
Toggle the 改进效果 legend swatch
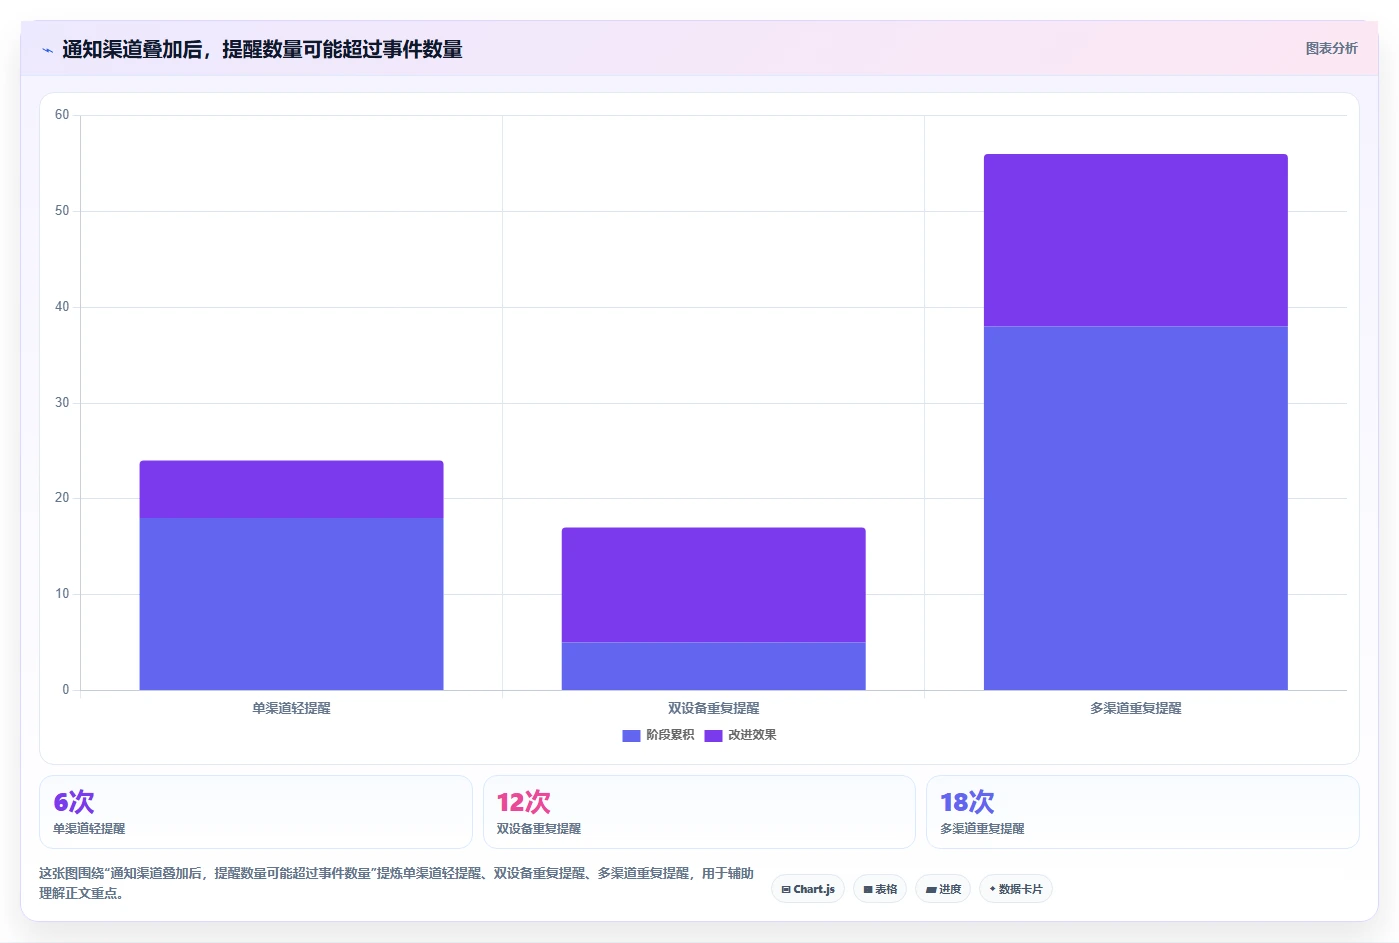tap(713, 736)
